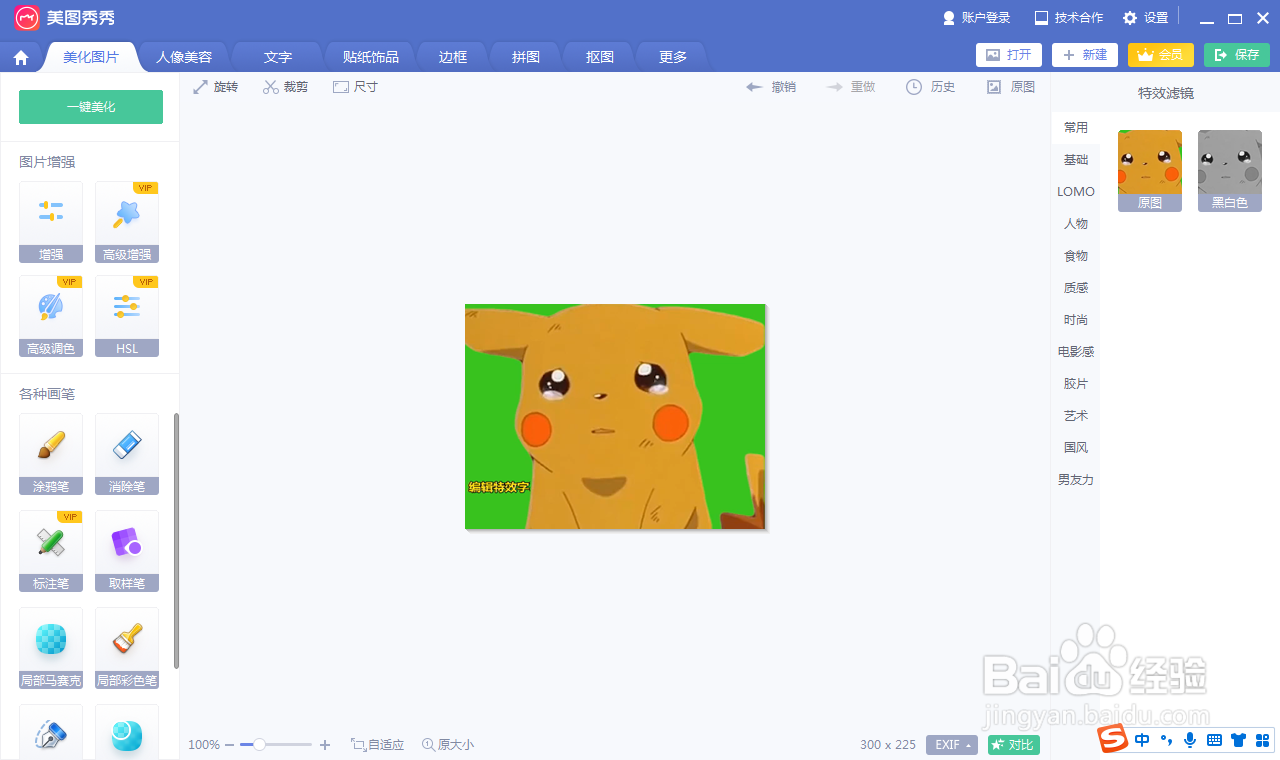Select the 原图 filter thumbnail
1280x760 pixels.
pyautogui.click(x=1150, y=171)
